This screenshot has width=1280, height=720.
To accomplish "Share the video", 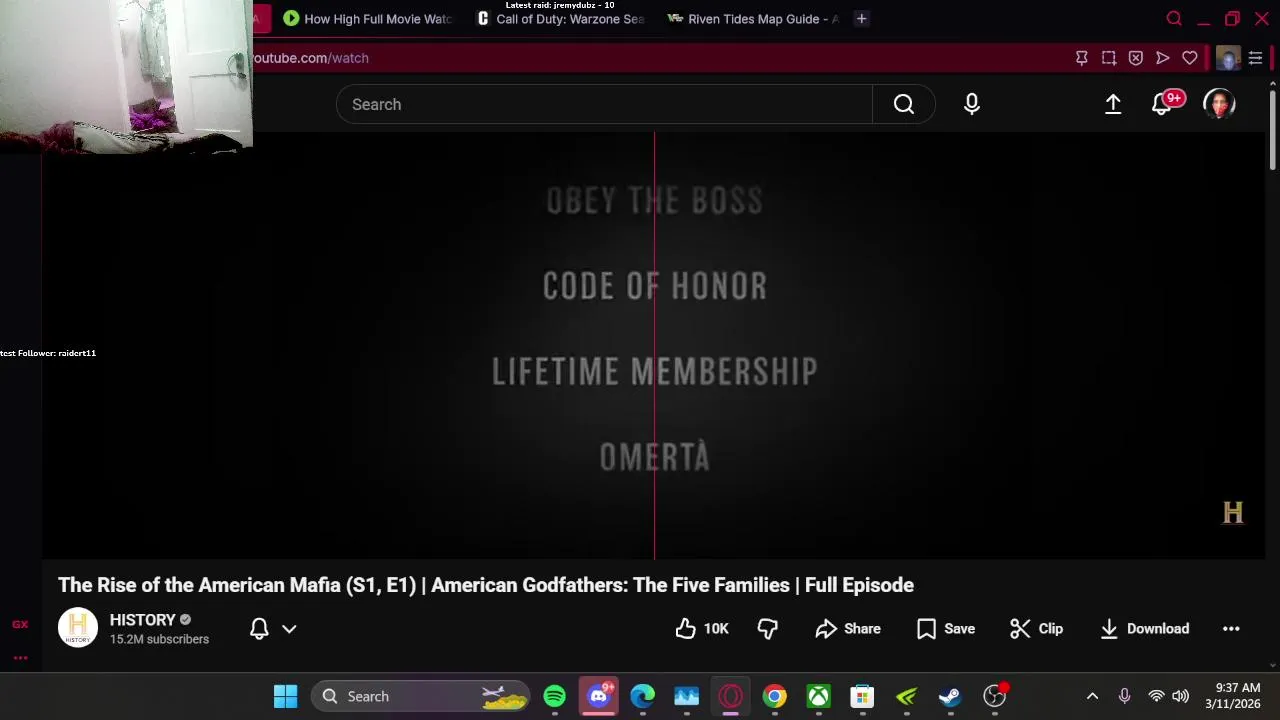I will (x=848, y=628).
